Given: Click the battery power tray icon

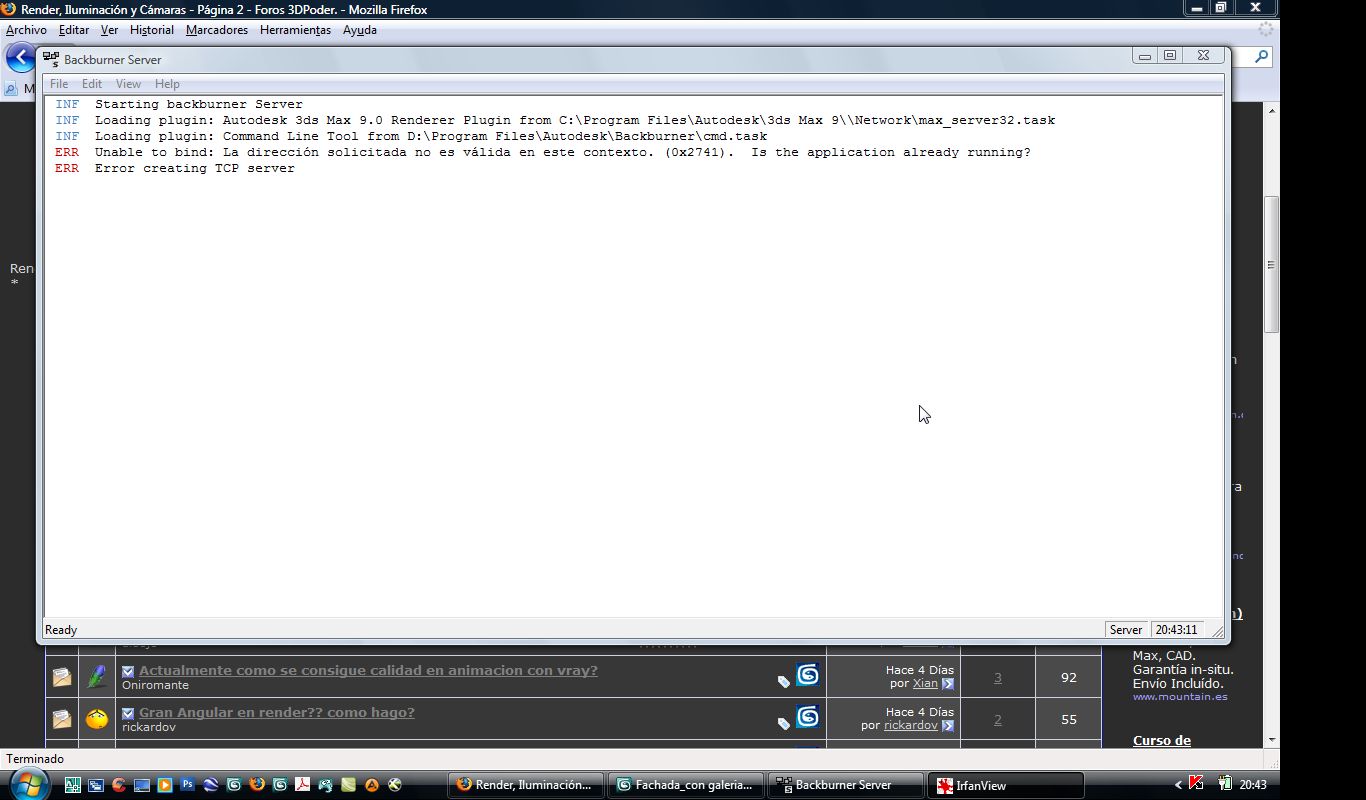Looking at the screenshot, I should (x=1224, y=784).
